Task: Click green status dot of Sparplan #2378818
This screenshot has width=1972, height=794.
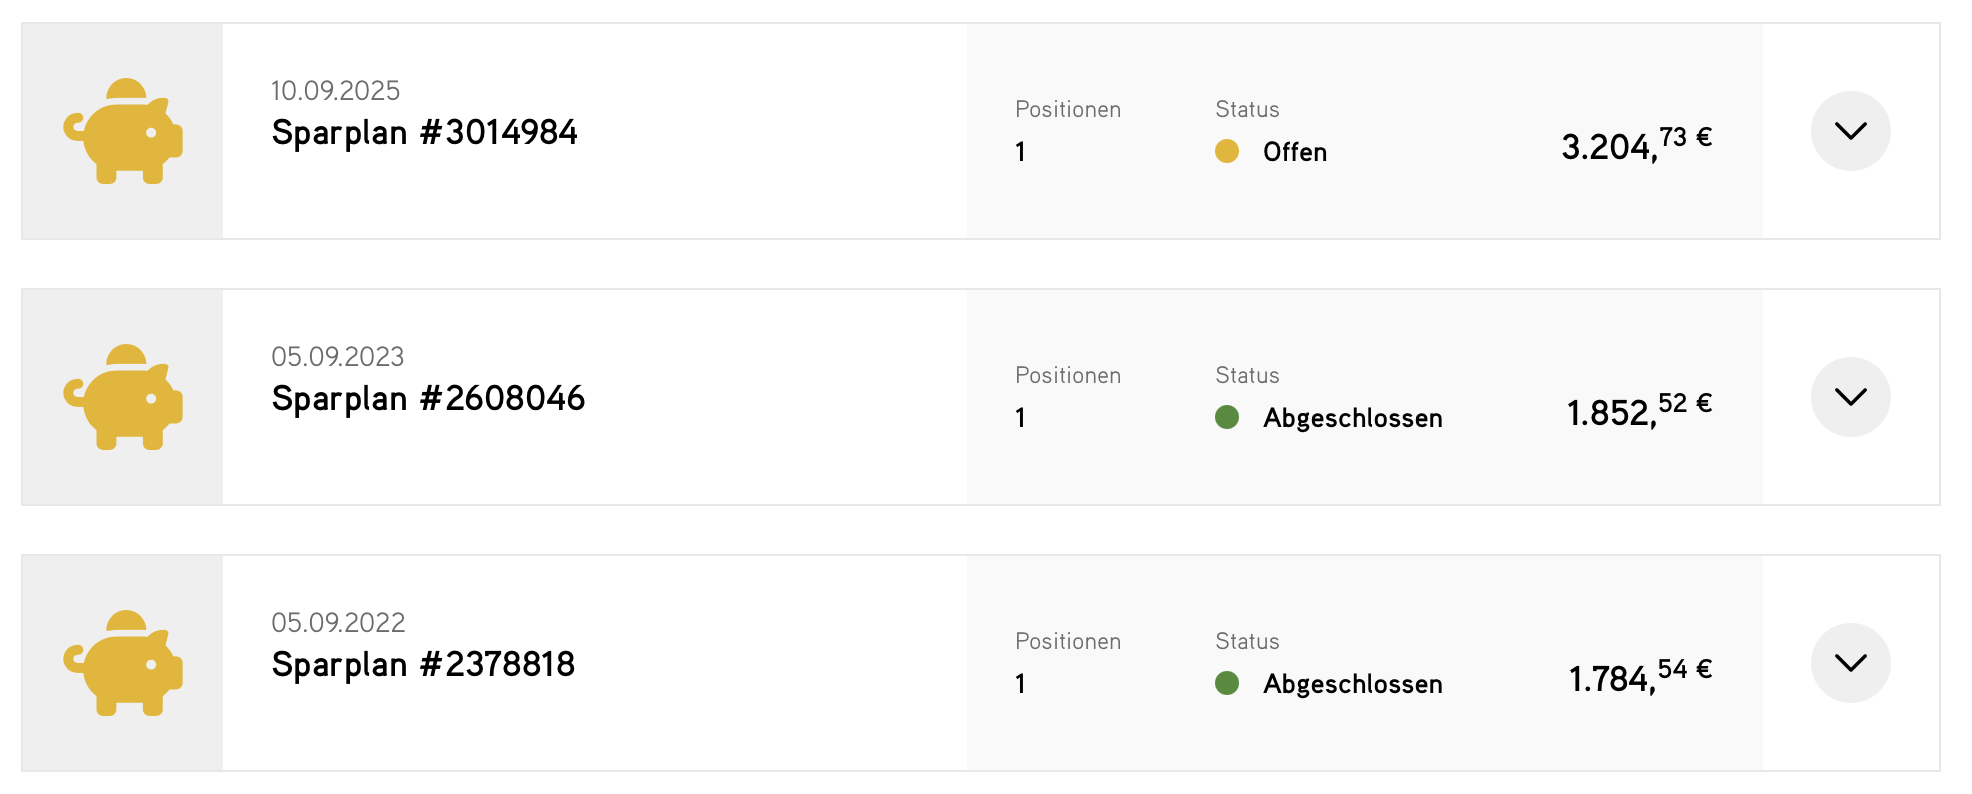Action: pyautogui.click(x=1227, y=683)
